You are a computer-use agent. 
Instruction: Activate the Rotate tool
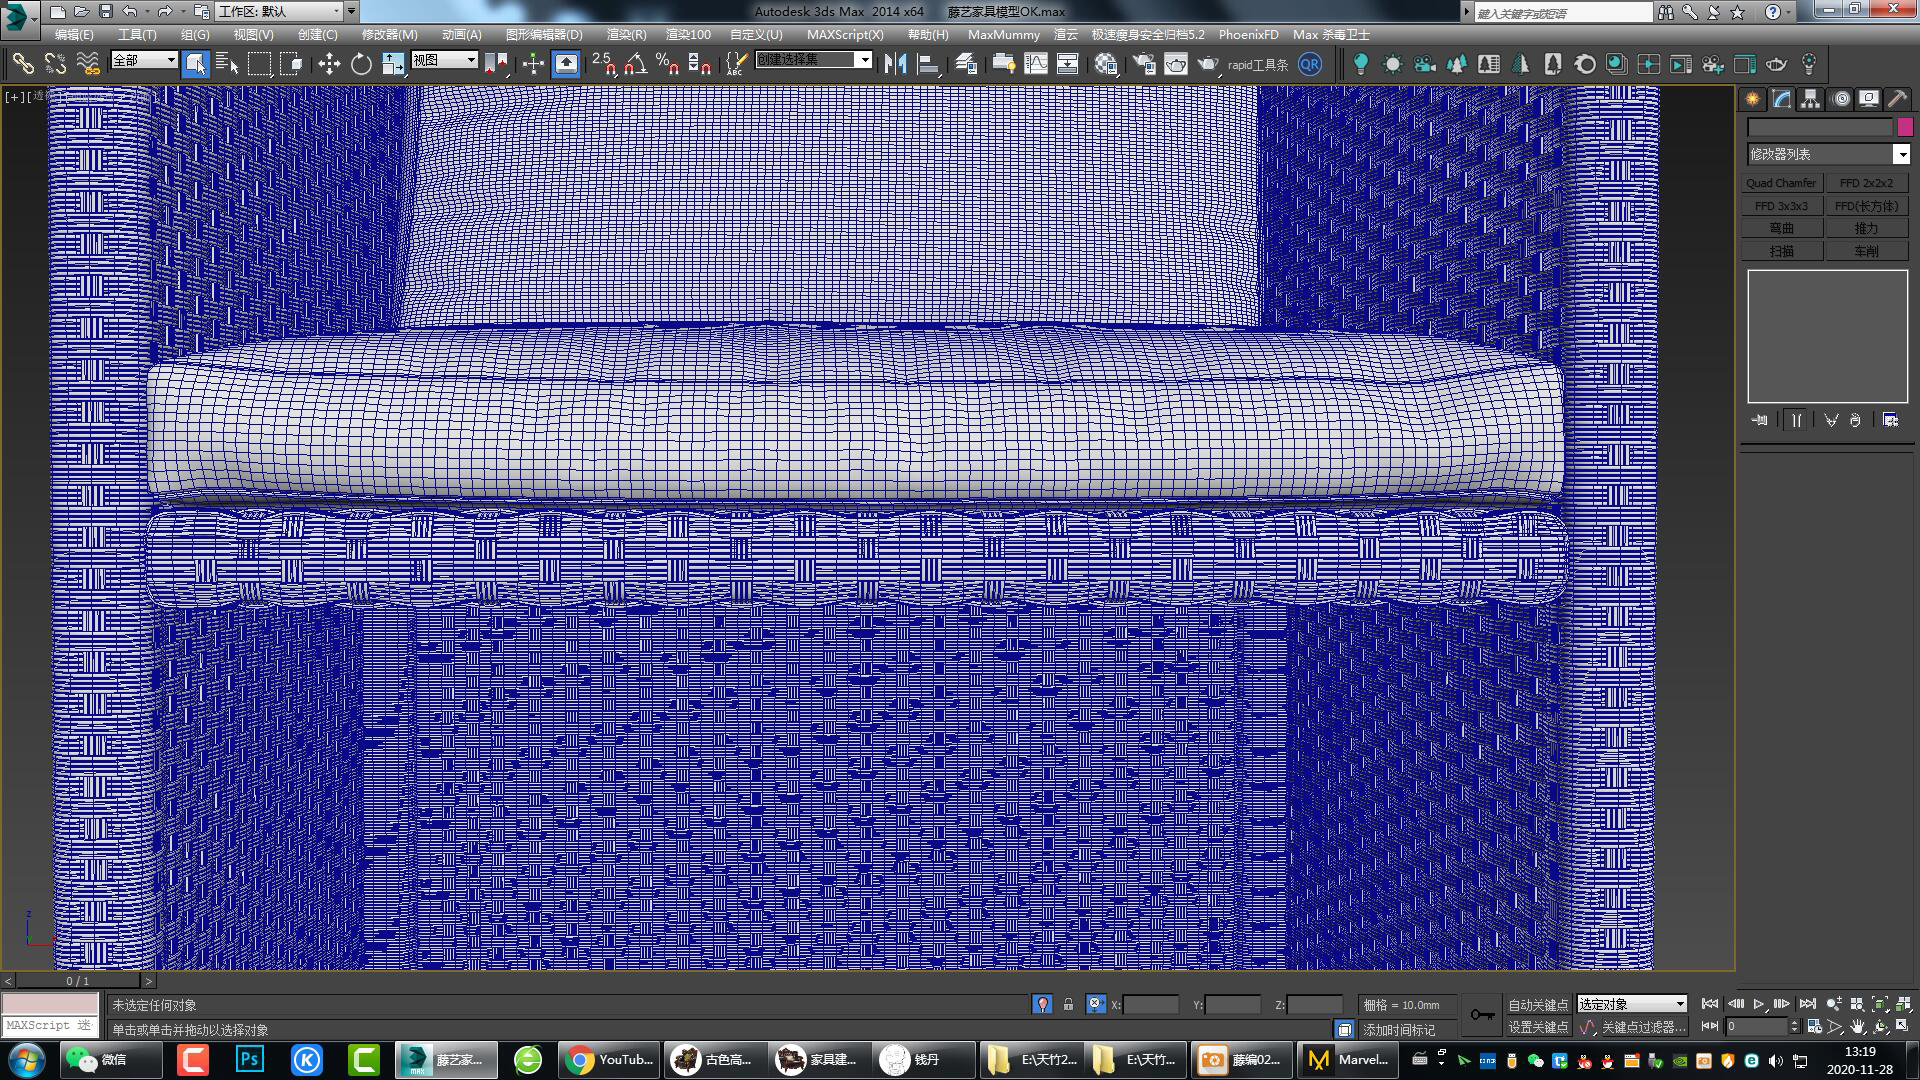click(x=360, y=62)
